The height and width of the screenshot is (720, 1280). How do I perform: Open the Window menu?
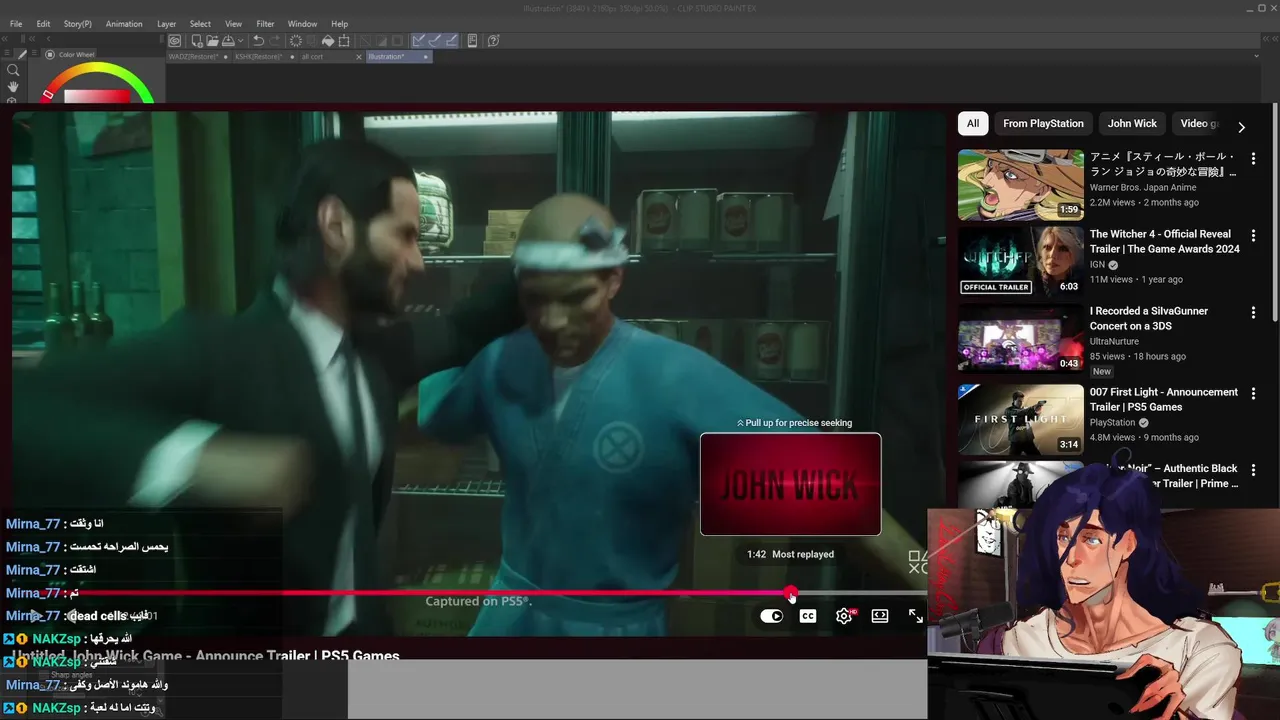click(x=302, y=24)
